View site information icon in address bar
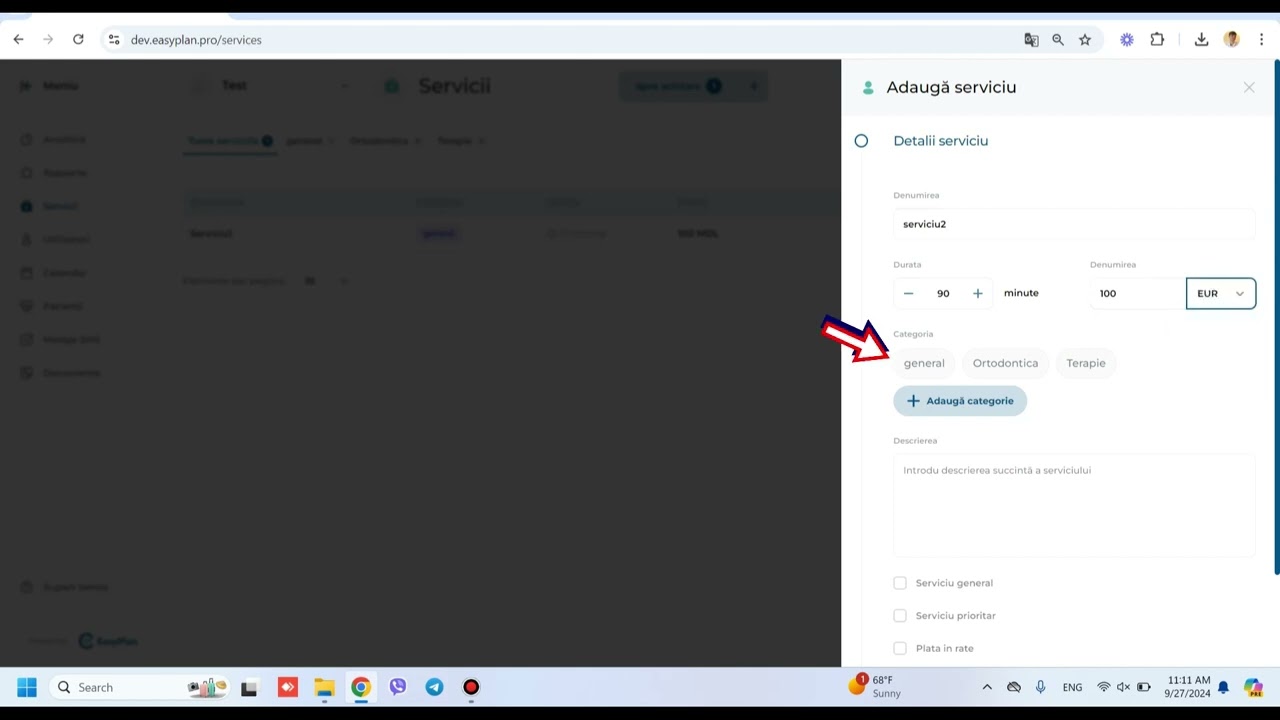This screenshot has height=720, width=1280. point(114,40)
